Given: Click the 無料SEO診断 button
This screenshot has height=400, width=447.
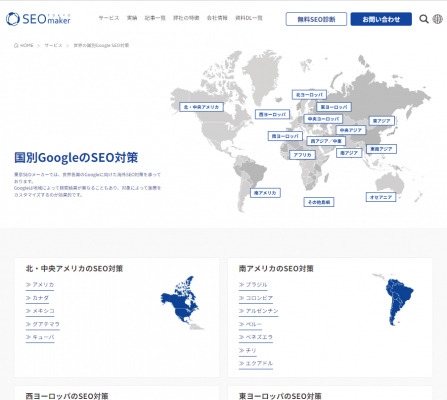Looking at the screenshot, I should pyautogui.click(x=316, y=19).
